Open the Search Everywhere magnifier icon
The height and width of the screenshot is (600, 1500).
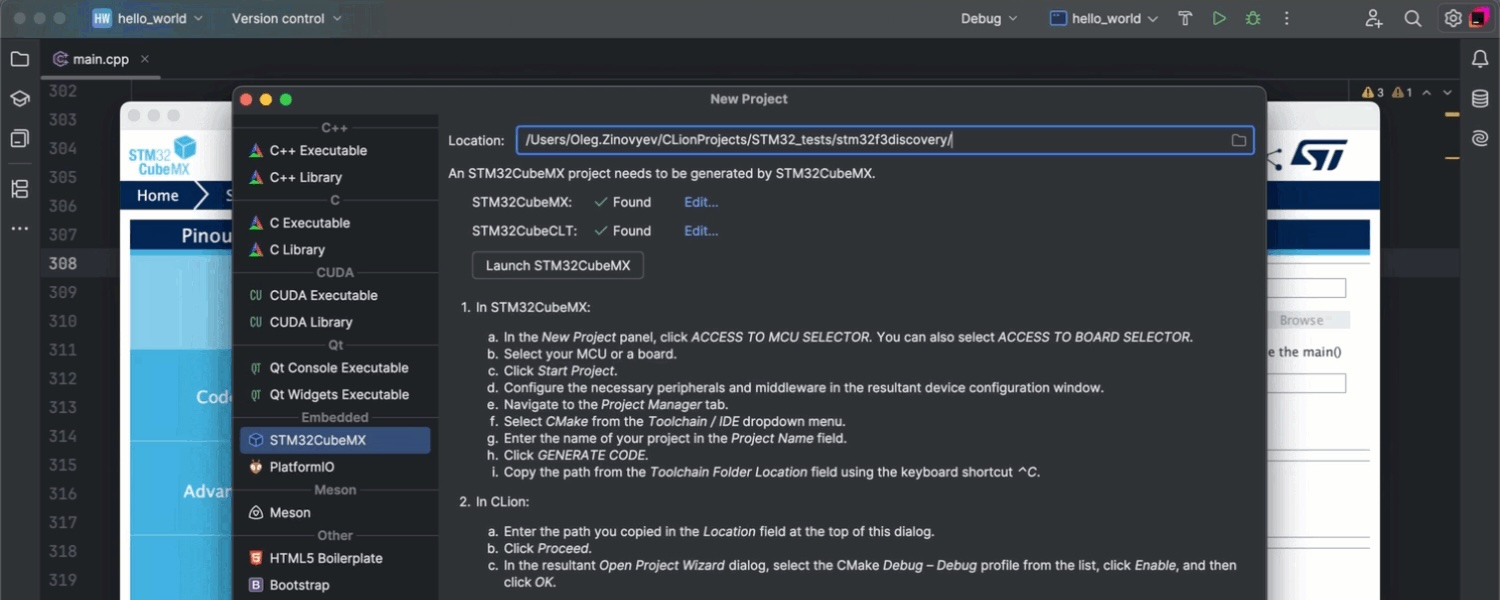(1413, 18)
